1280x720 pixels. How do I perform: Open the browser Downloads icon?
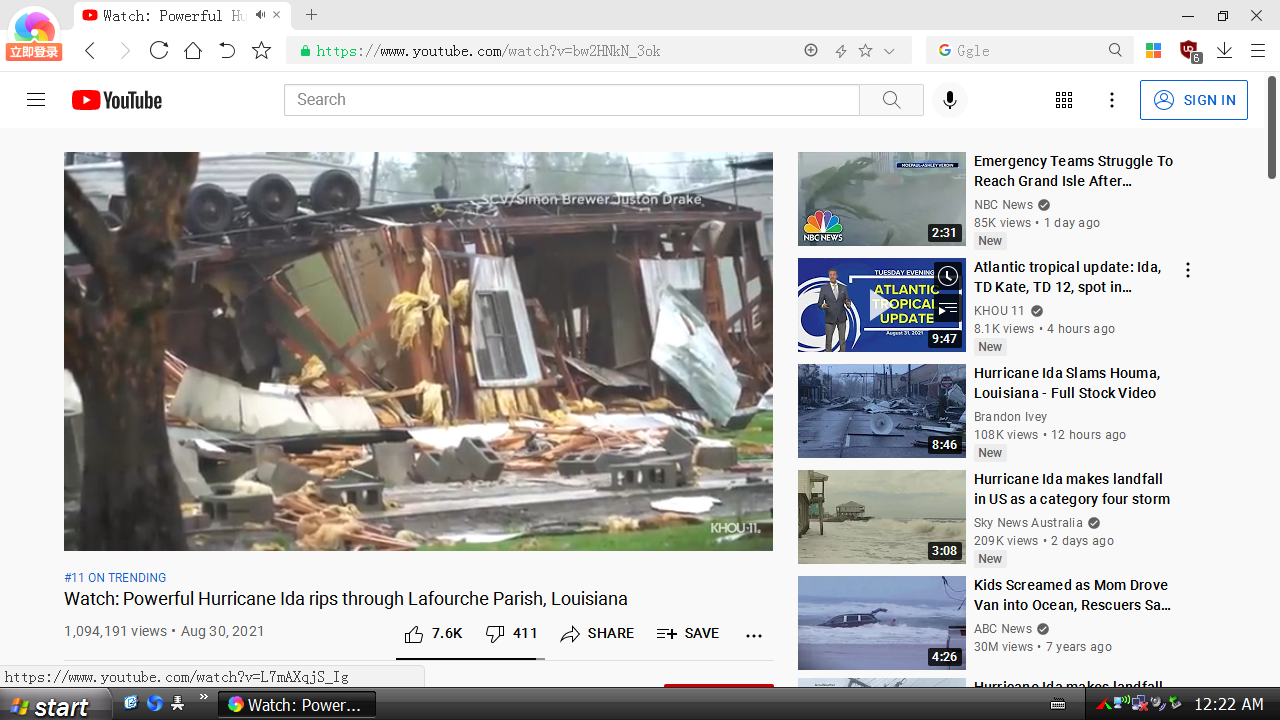coord(1224,50)
